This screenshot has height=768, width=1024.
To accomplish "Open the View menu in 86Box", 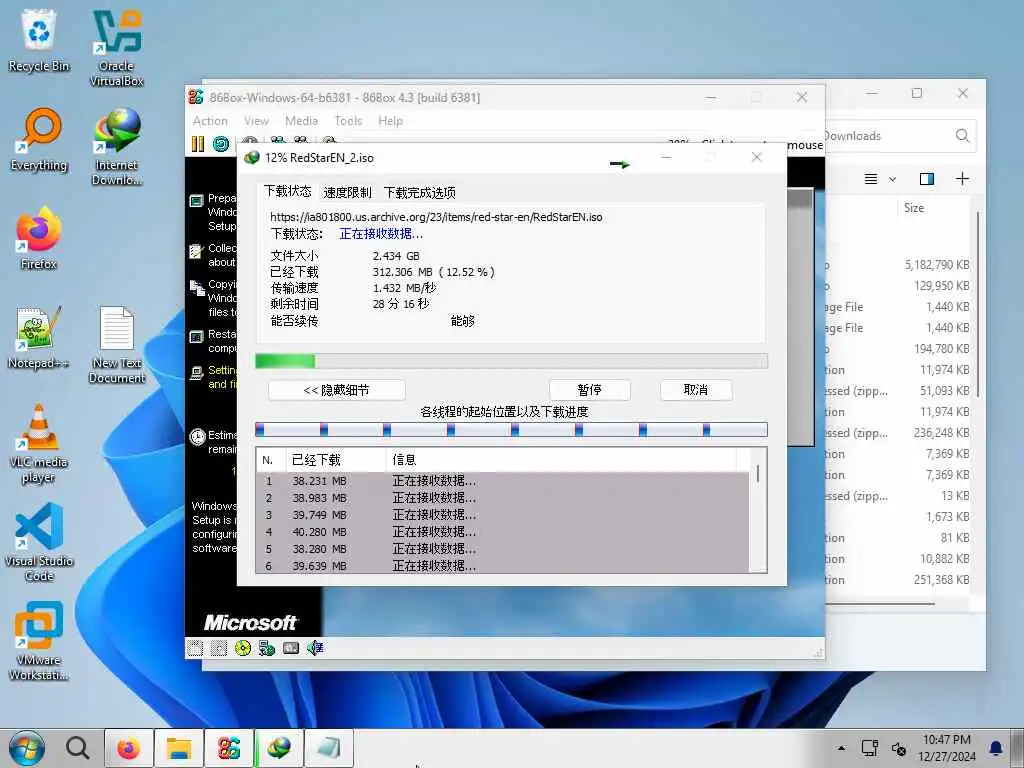I will [x=257, y=121].
